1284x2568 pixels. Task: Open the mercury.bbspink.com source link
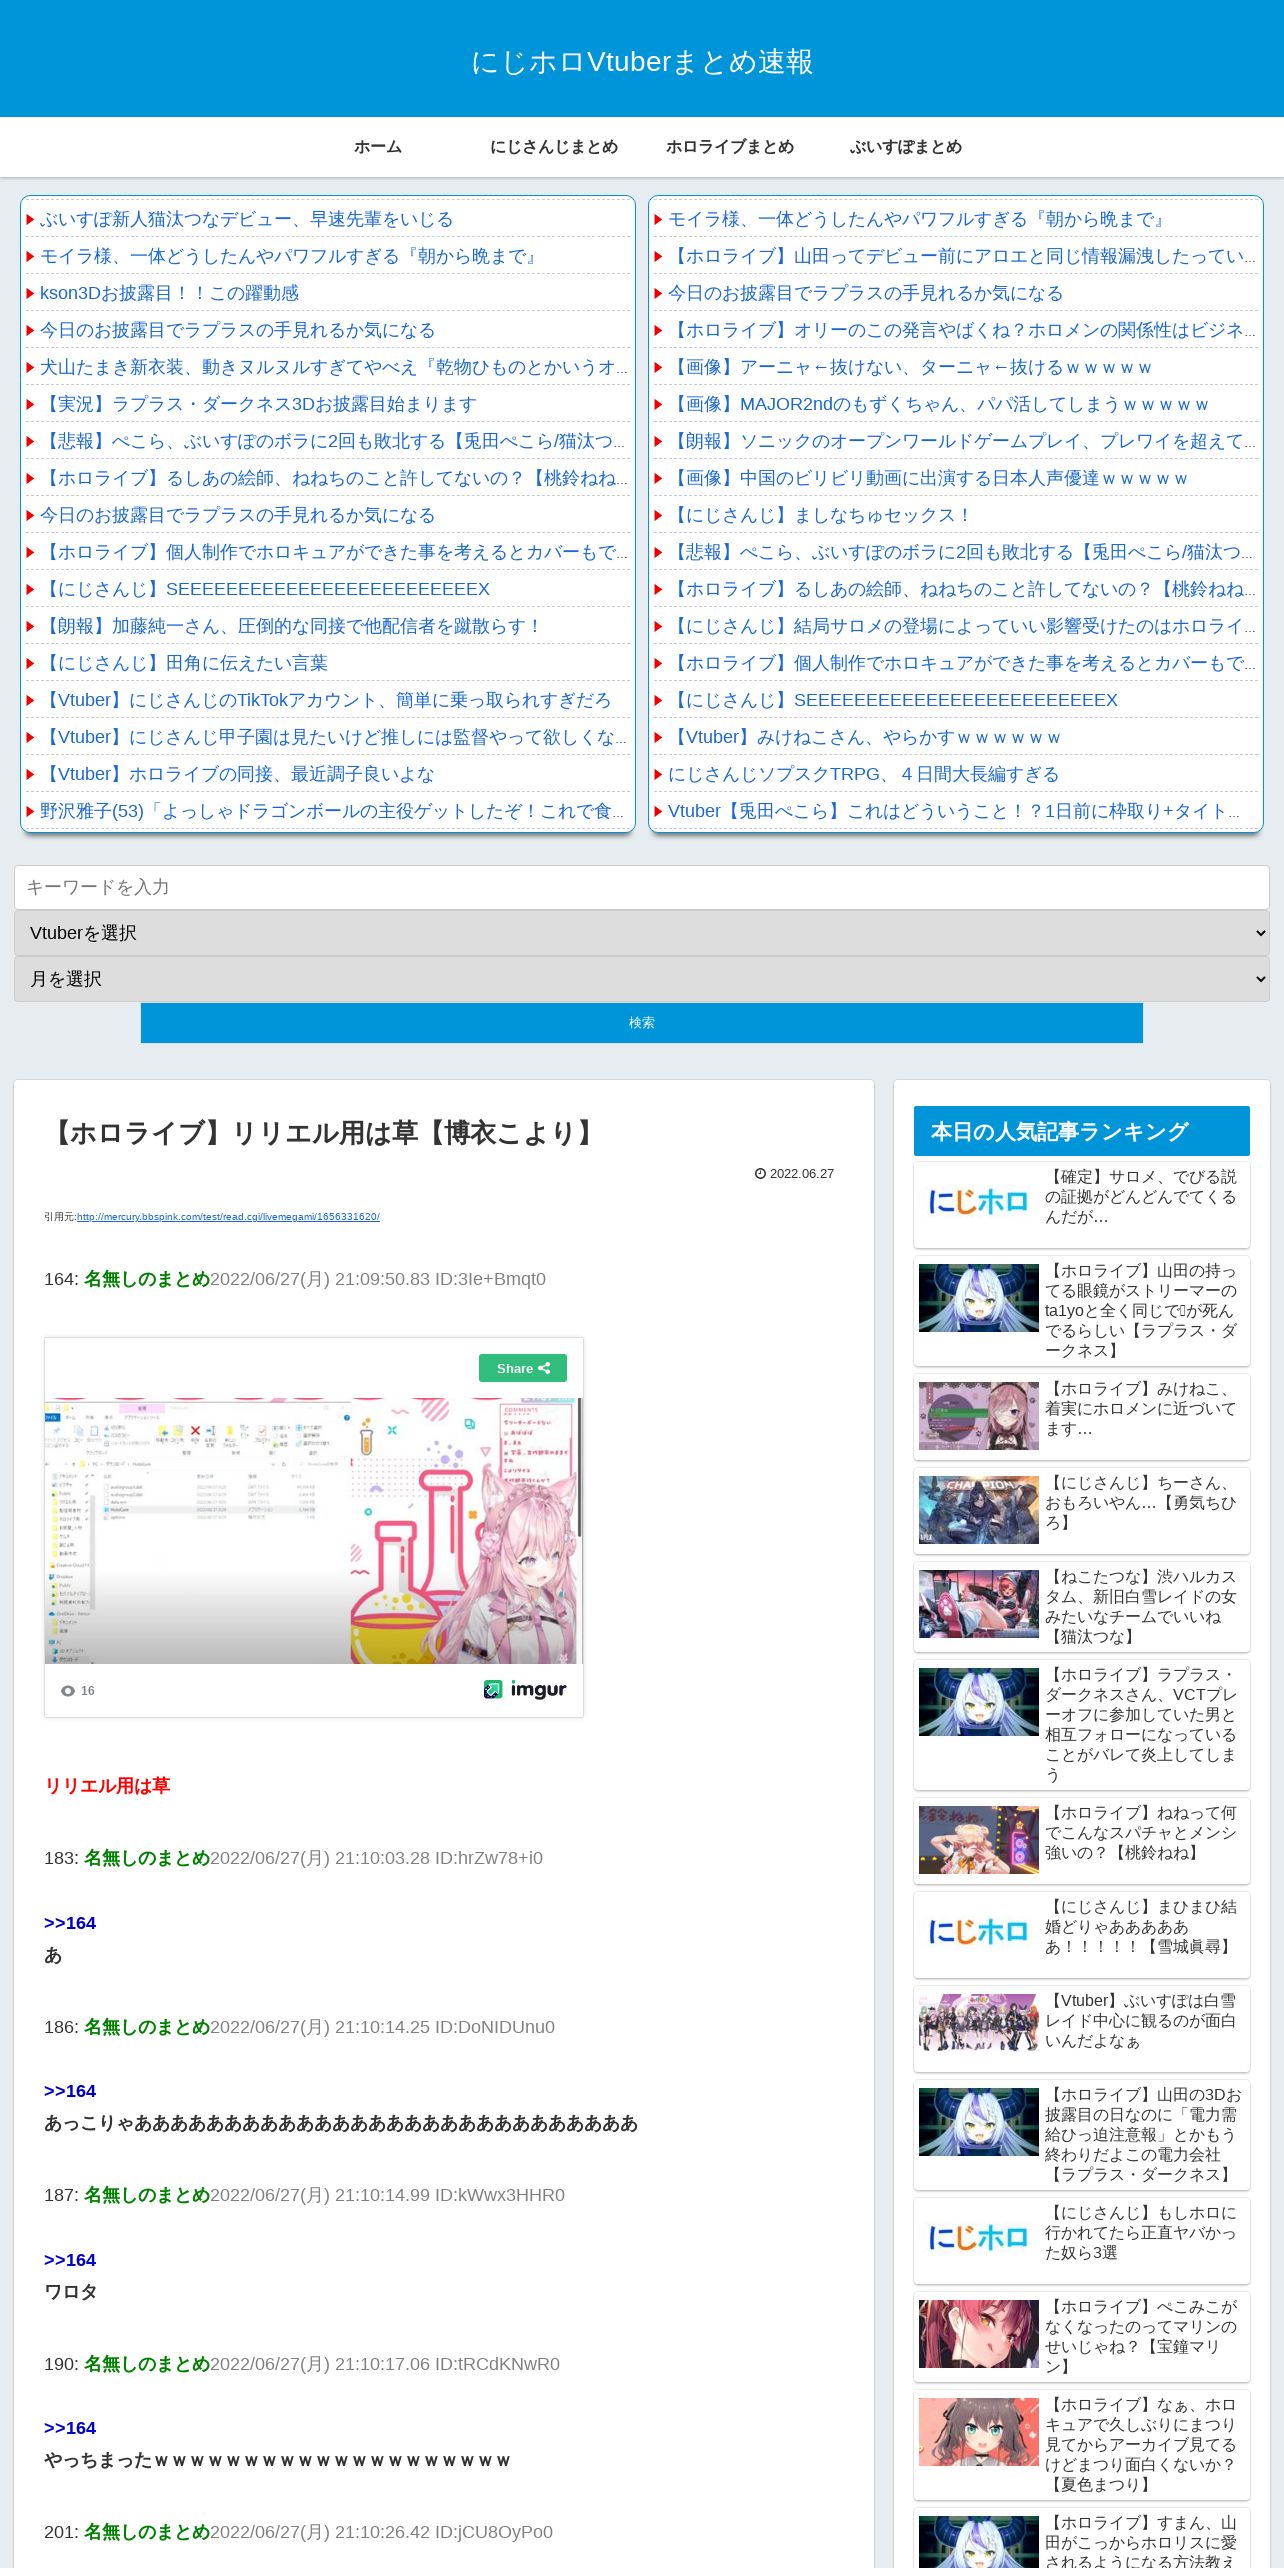coord(228,1217)
